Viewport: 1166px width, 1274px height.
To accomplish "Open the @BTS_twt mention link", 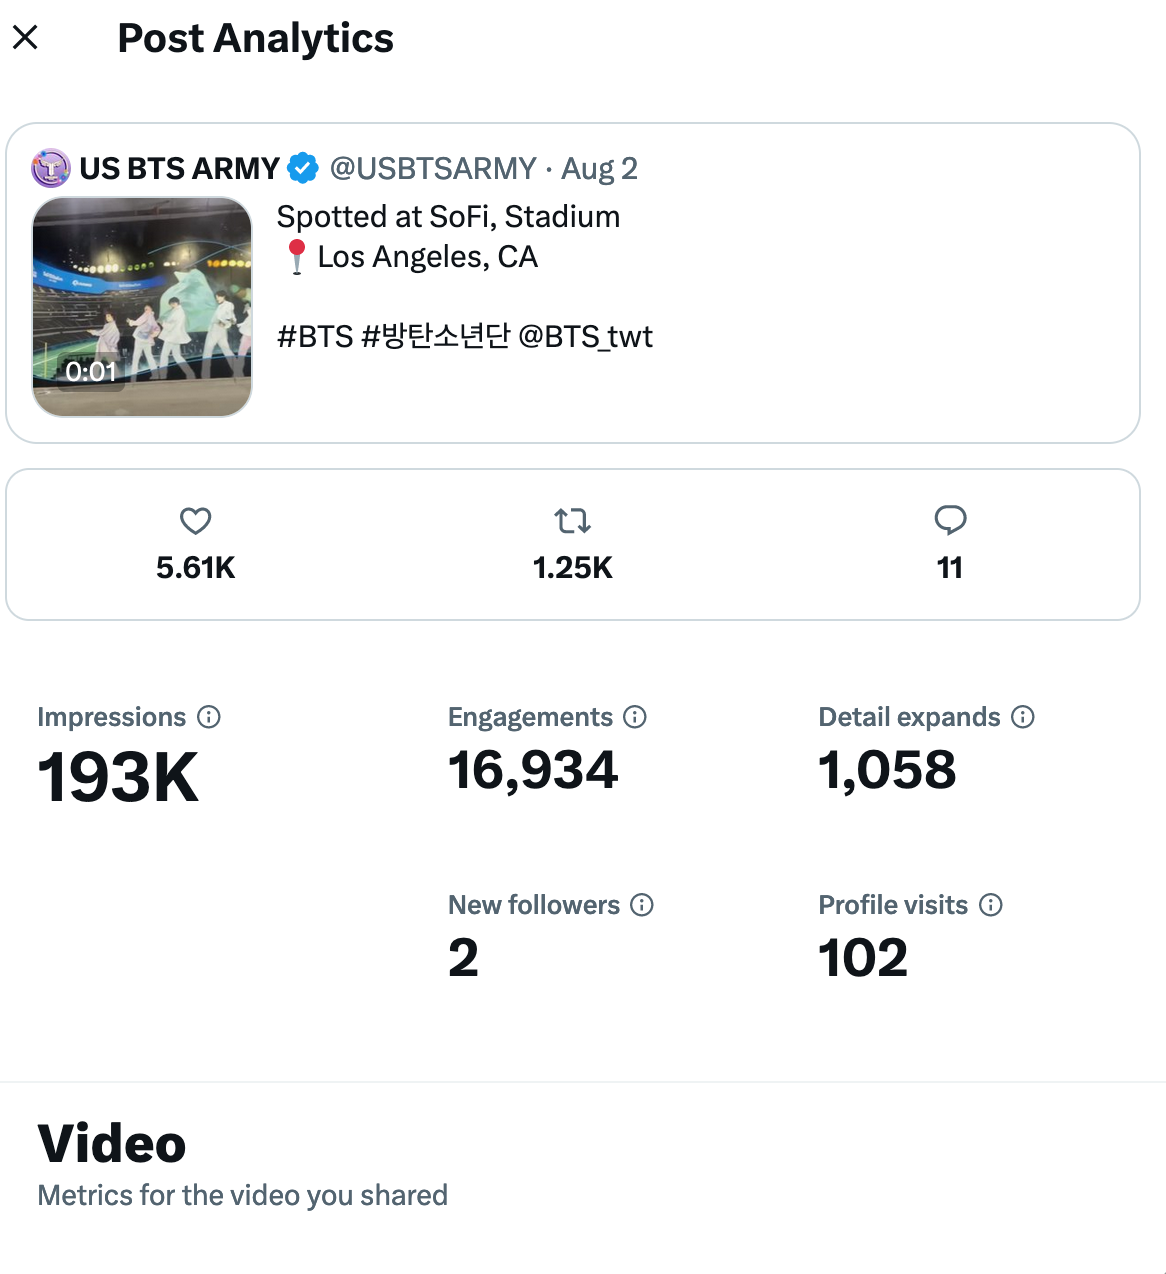I will point(585,337).
